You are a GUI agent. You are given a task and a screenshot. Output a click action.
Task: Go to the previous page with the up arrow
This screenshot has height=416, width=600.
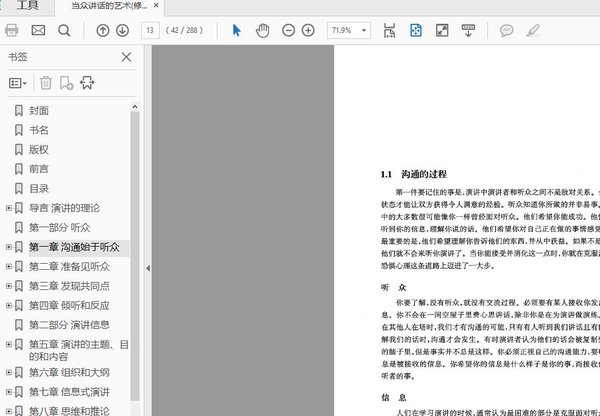103,30
